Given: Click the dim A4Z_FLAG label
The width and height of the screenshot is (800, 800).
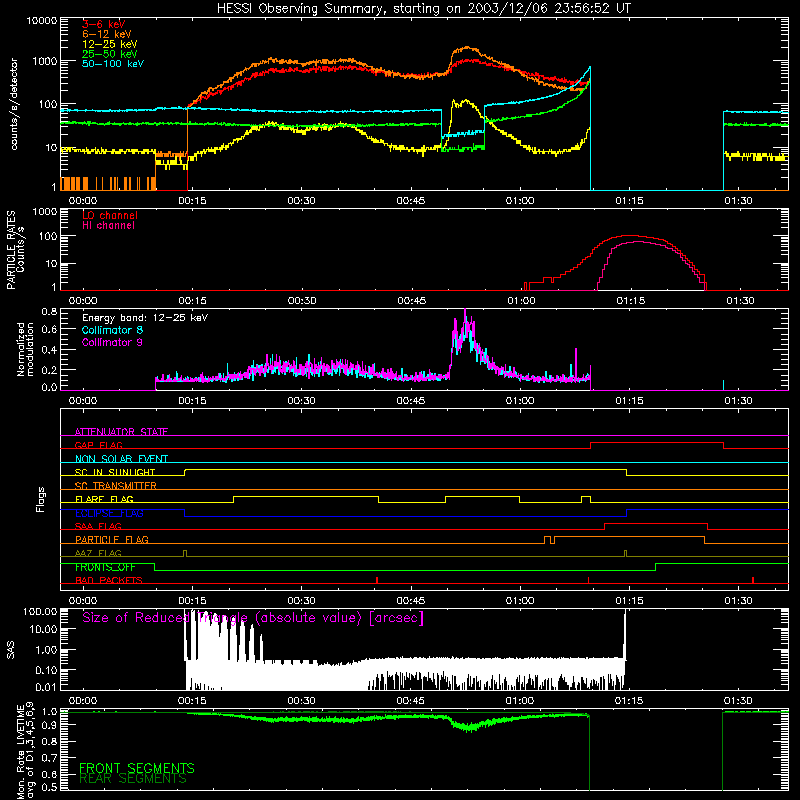Looking at the screenshot, I should coord(98,553).
